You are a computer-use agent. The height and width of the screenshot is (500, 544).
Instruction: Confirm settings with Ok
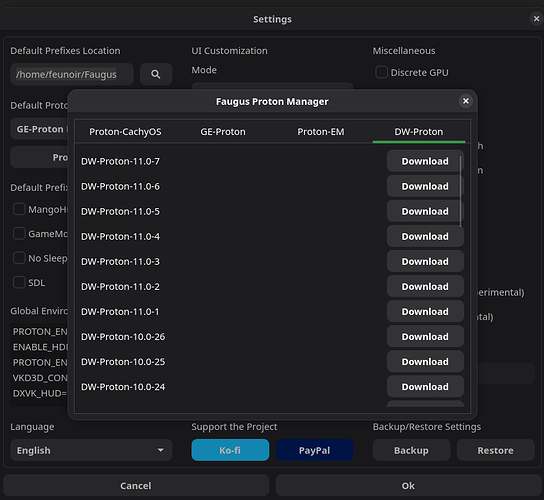(x=408, y=485)
